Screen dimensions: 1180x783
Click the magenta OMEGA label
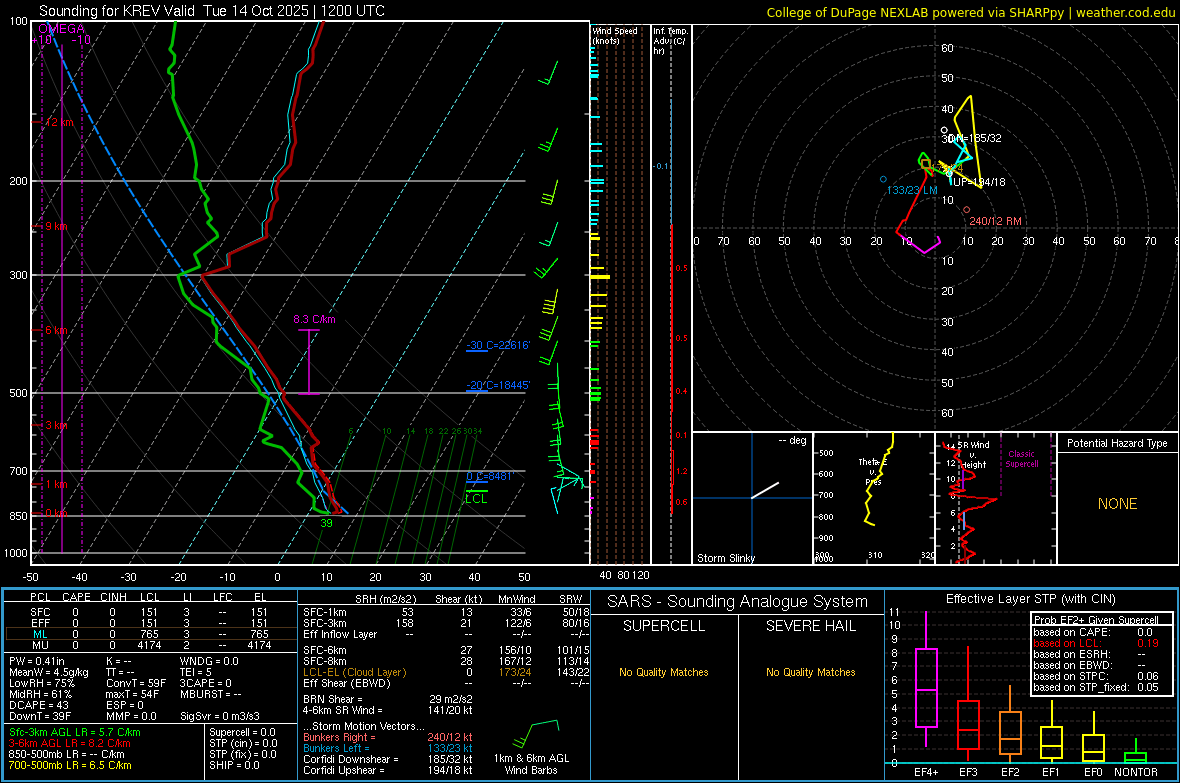tap(61, 29)
